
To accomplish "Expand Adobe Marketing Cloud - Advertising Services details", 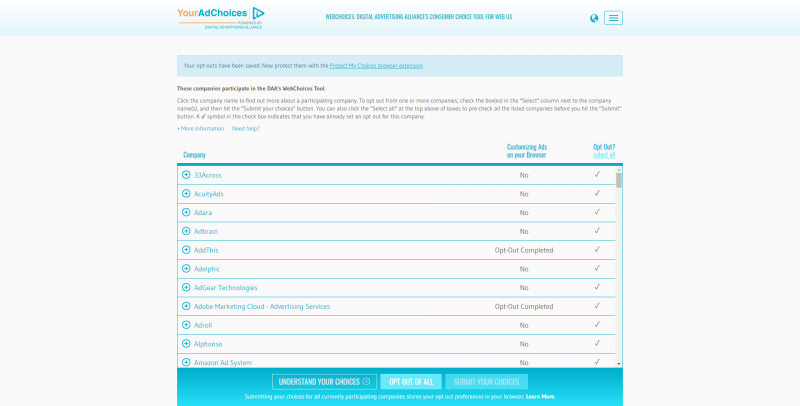I will point(186,306).
